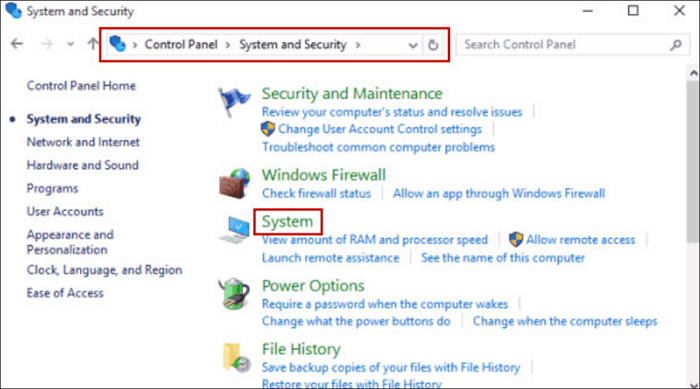The width and height of the screenshot is (700, 389).
Task: Go up one level with the up arrow
Action: pos(92,44)
